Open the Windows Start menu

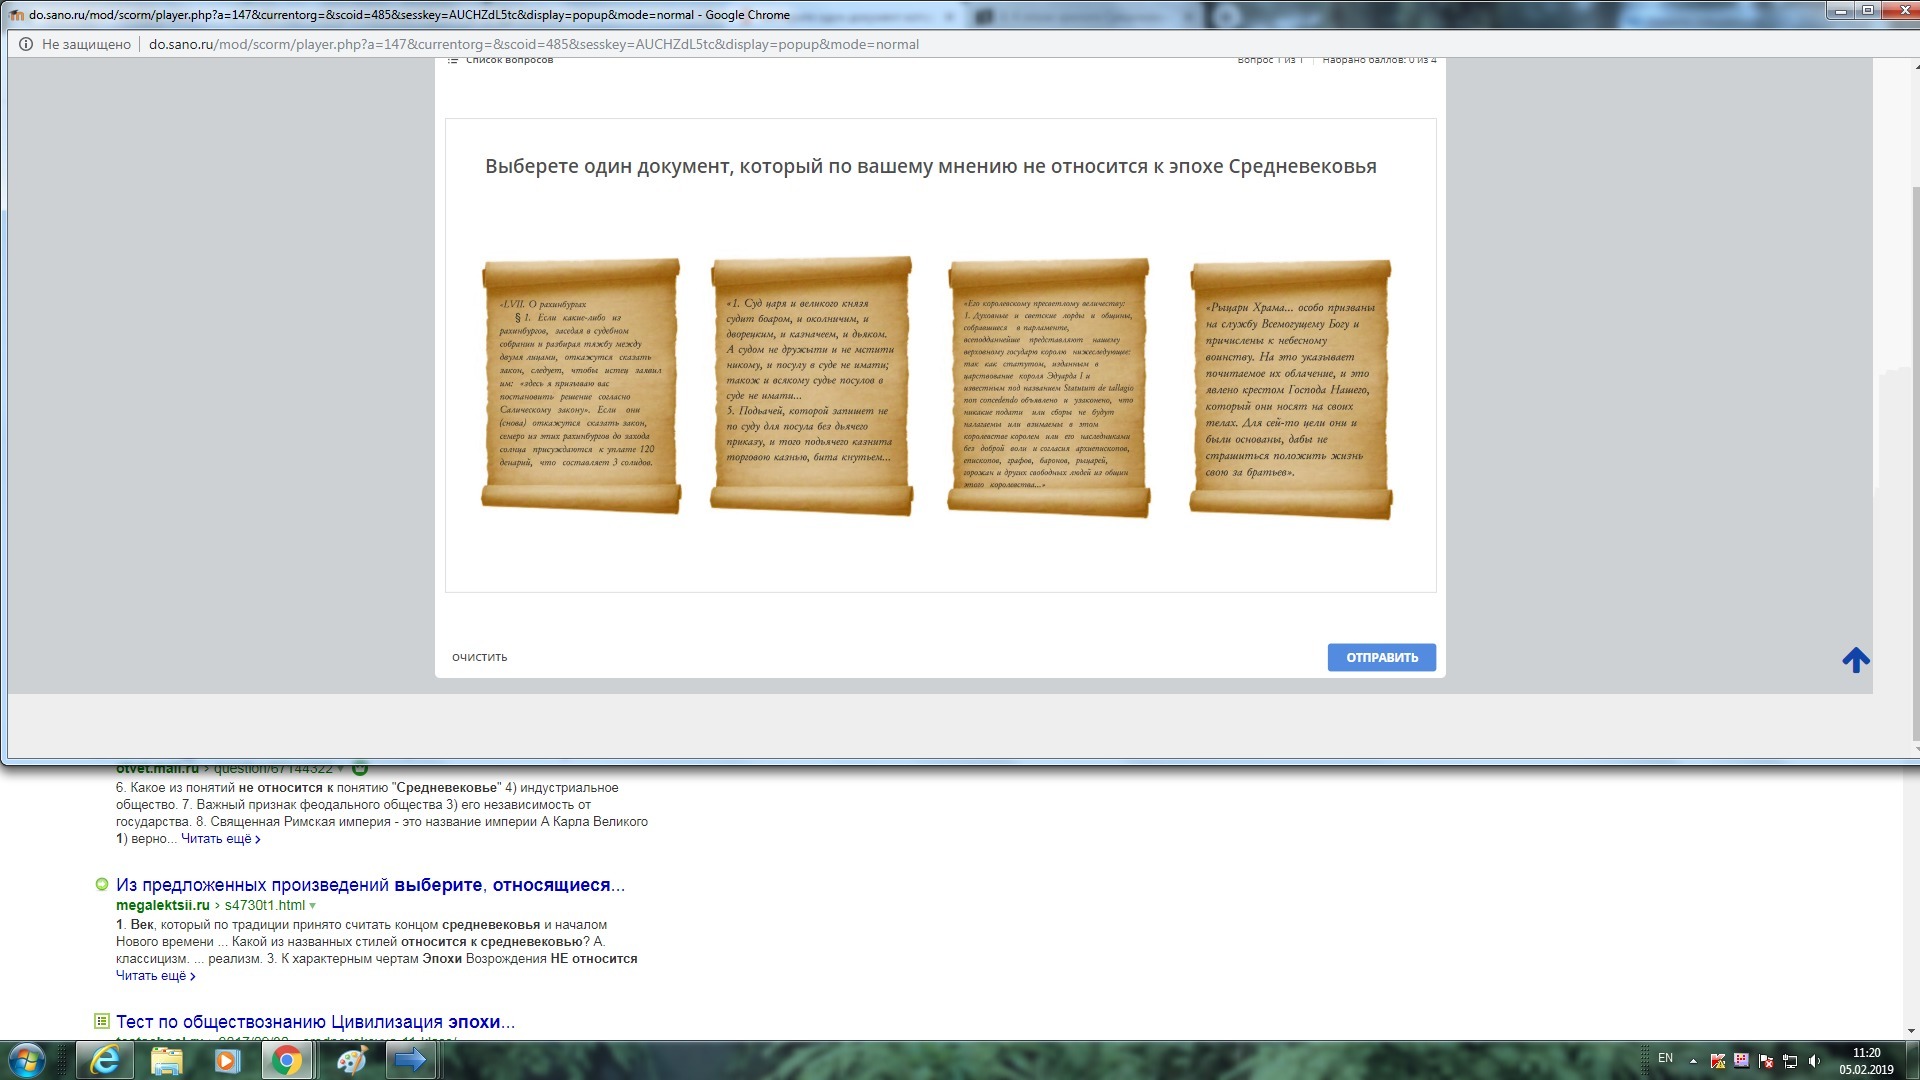point(27,1060)
